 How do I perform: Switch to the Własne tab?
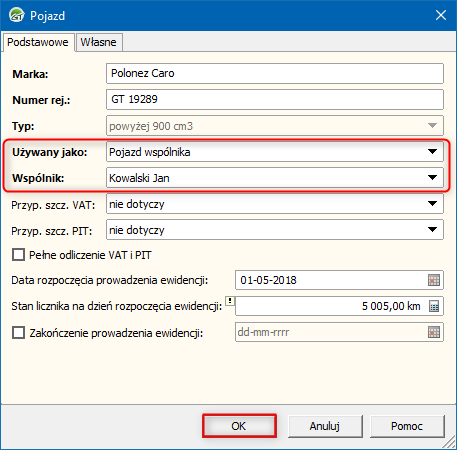click(99, 42)
